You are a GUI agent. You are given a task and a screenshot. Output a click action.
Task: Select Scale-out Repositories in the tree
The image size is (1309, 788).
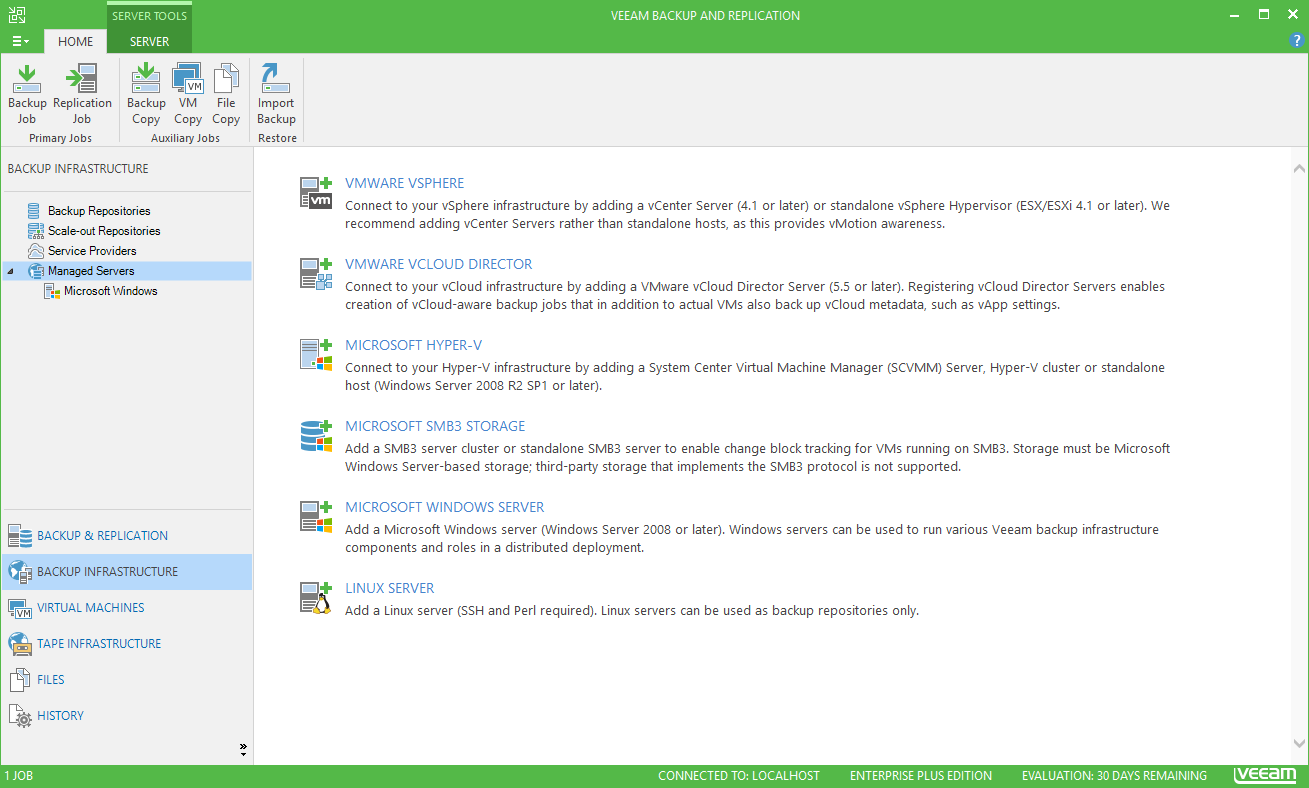click(104, 231)
